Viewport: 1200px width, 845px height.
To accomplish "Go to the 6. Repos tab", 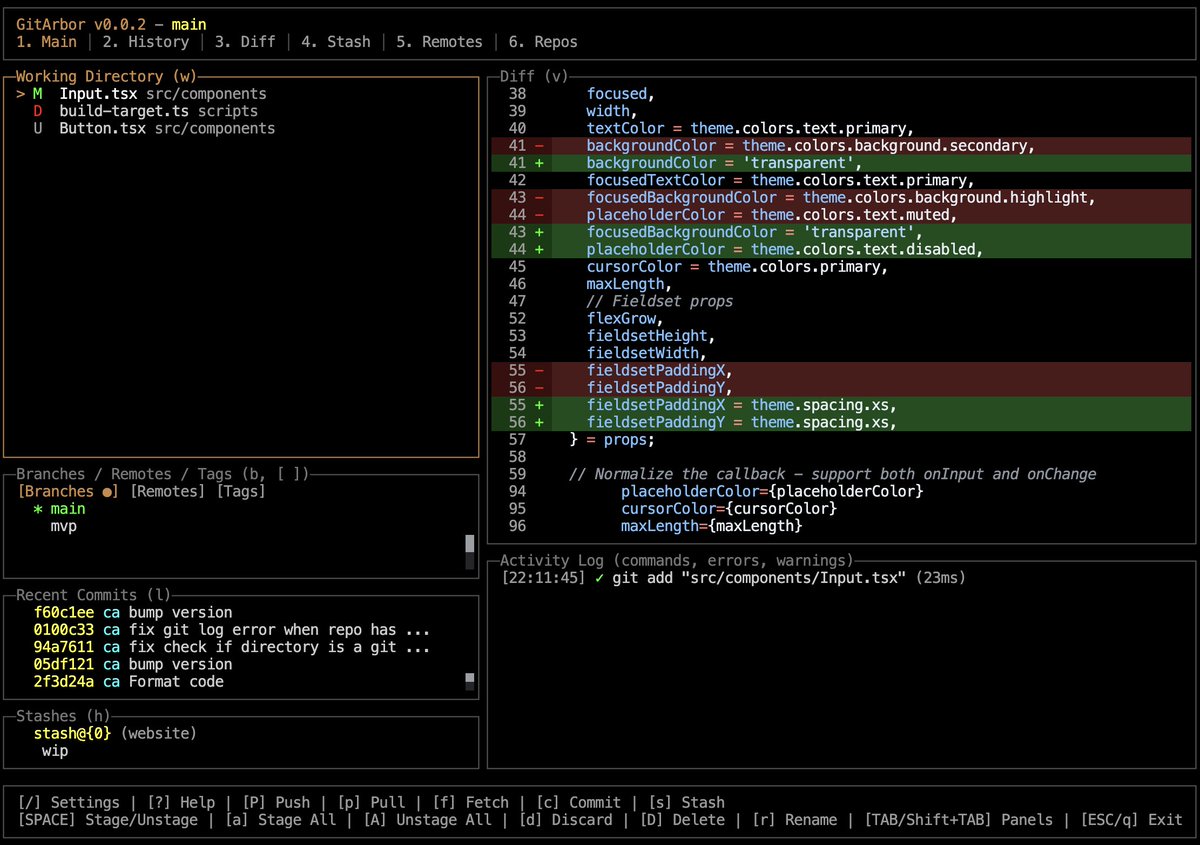I will 542,42.
